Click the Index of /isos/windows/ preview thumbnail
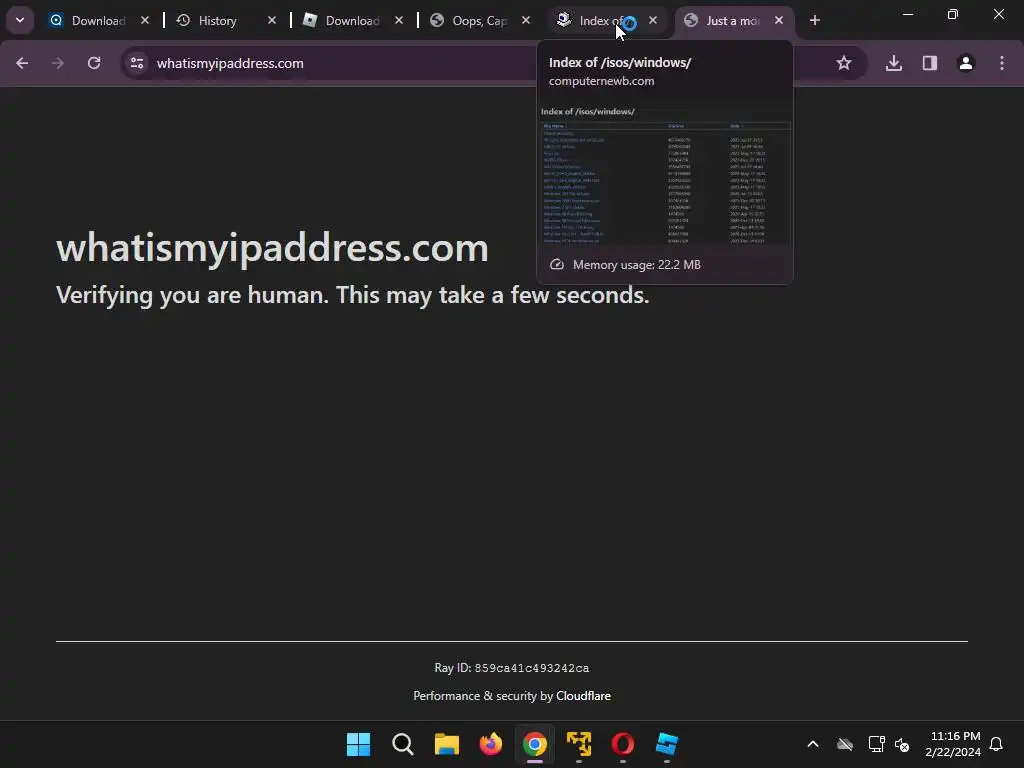Screen dimensions: 1024x768 point(665,173)
